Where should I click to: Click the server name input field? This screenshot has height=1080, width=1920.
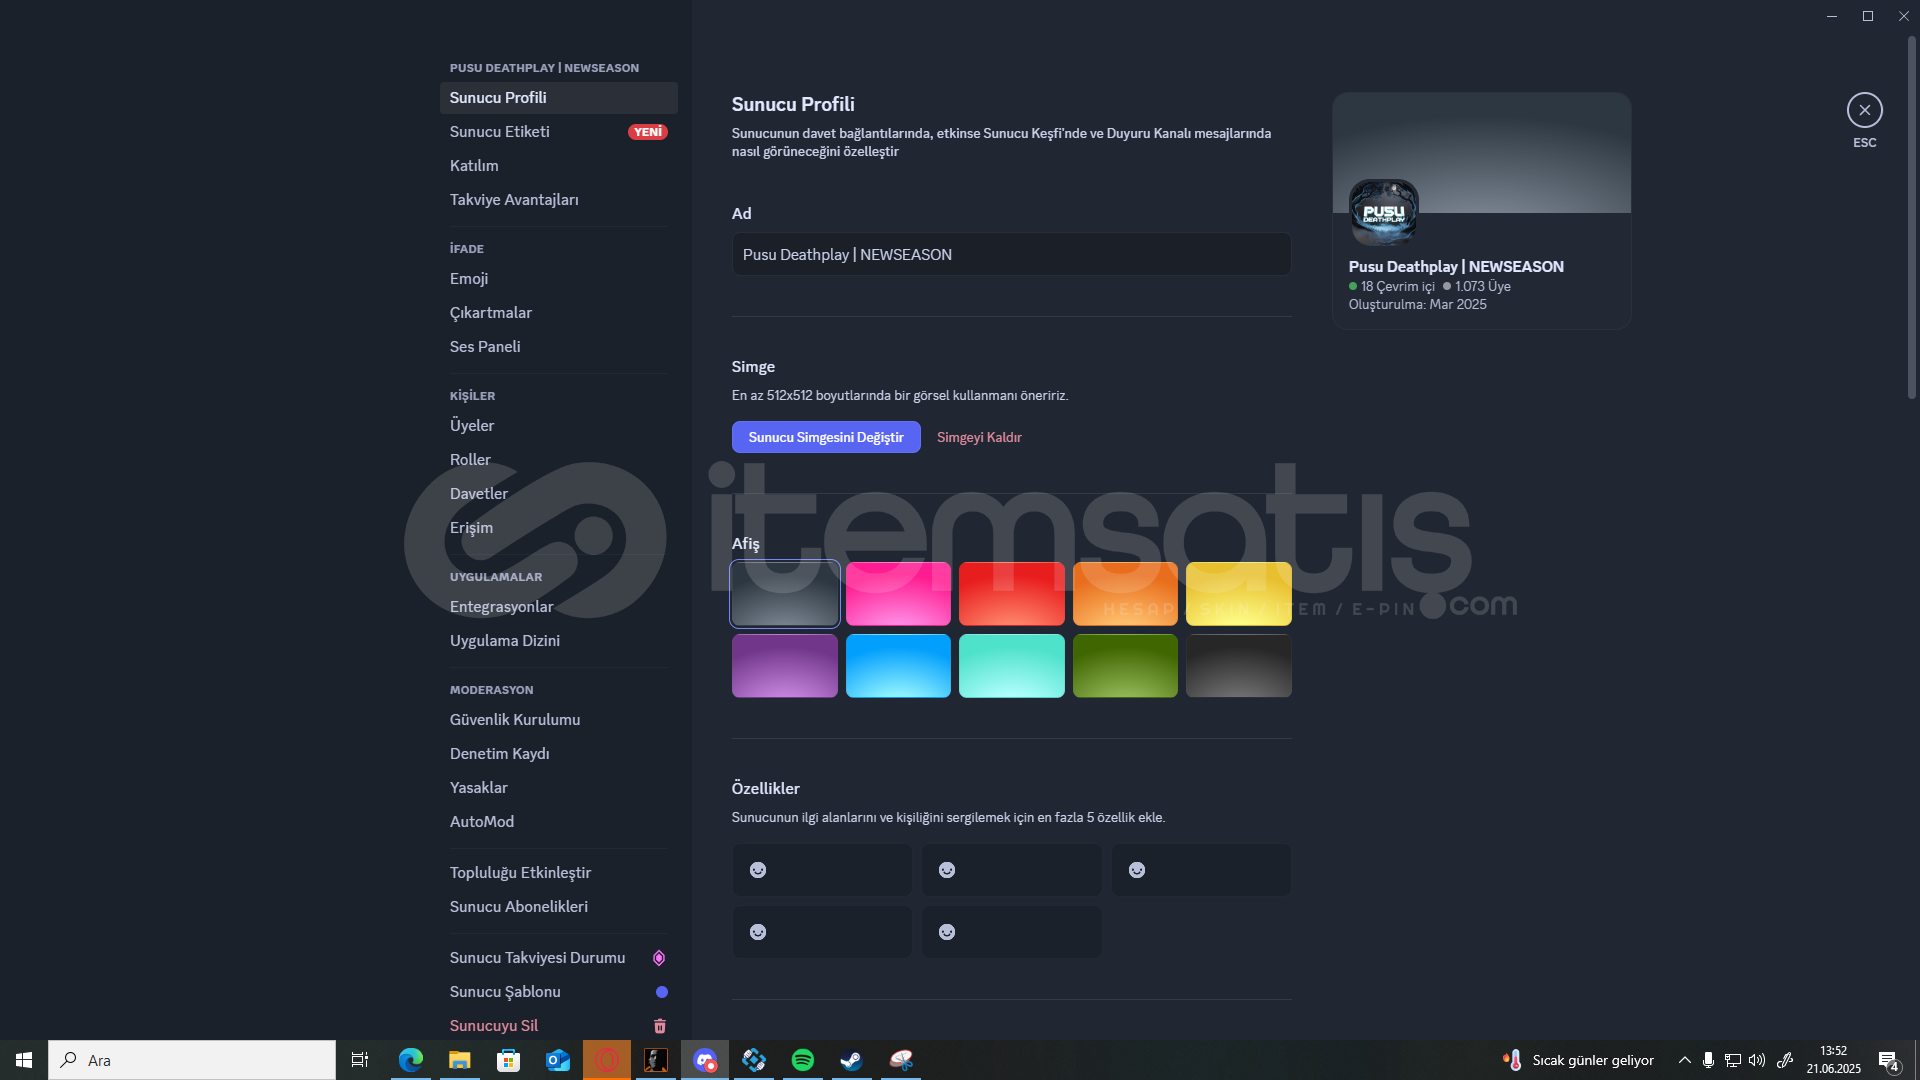[1011, 255]
